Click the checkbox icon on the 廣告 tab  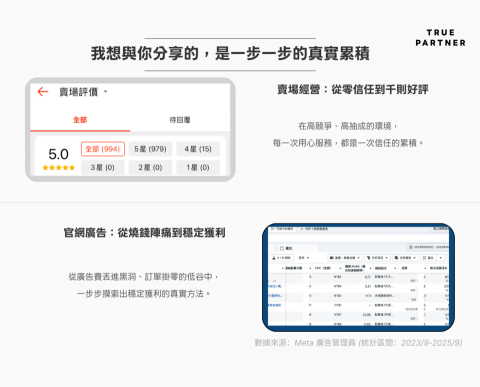pyautogui.click(x=282, y=248)
